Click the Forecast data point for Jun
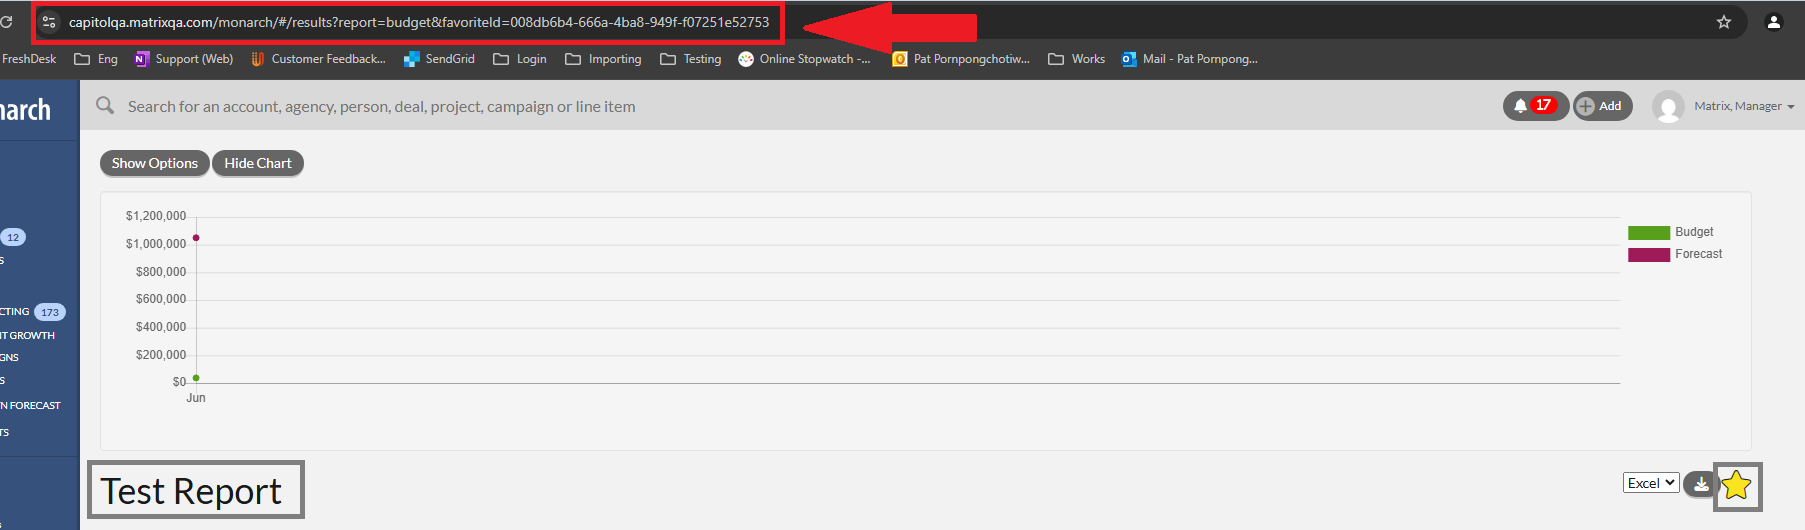Screen dimensions: 1805x530 tap(196, 238)
